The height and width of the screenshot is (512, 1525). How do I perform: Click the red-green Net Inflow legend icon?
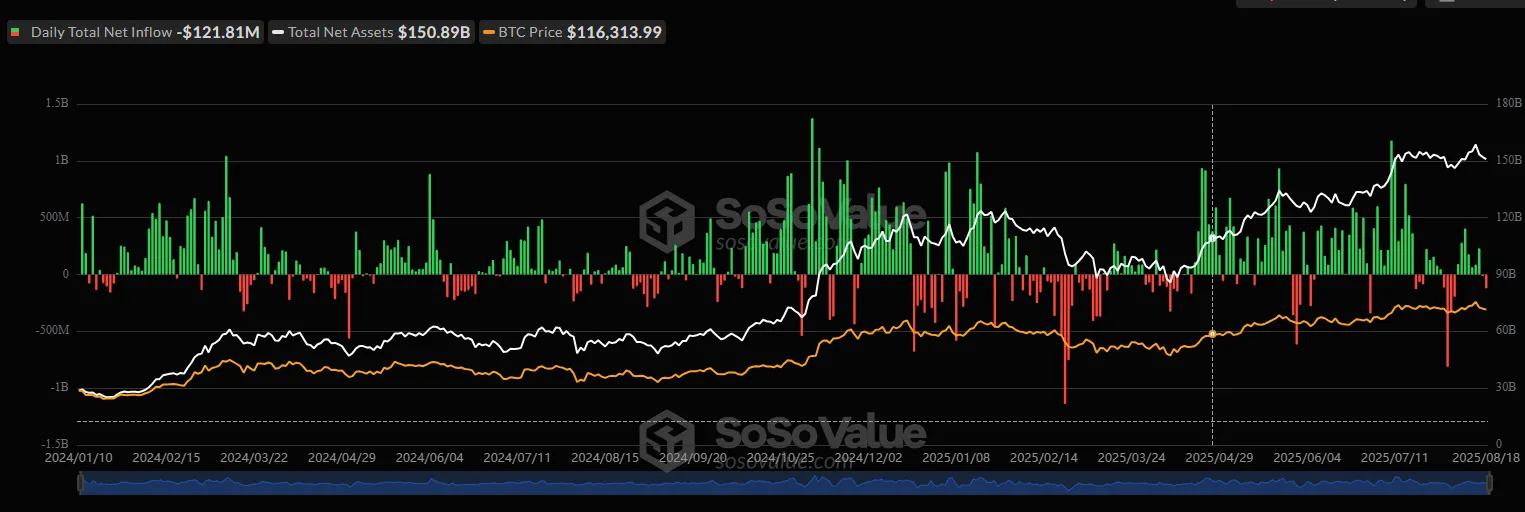16,32
